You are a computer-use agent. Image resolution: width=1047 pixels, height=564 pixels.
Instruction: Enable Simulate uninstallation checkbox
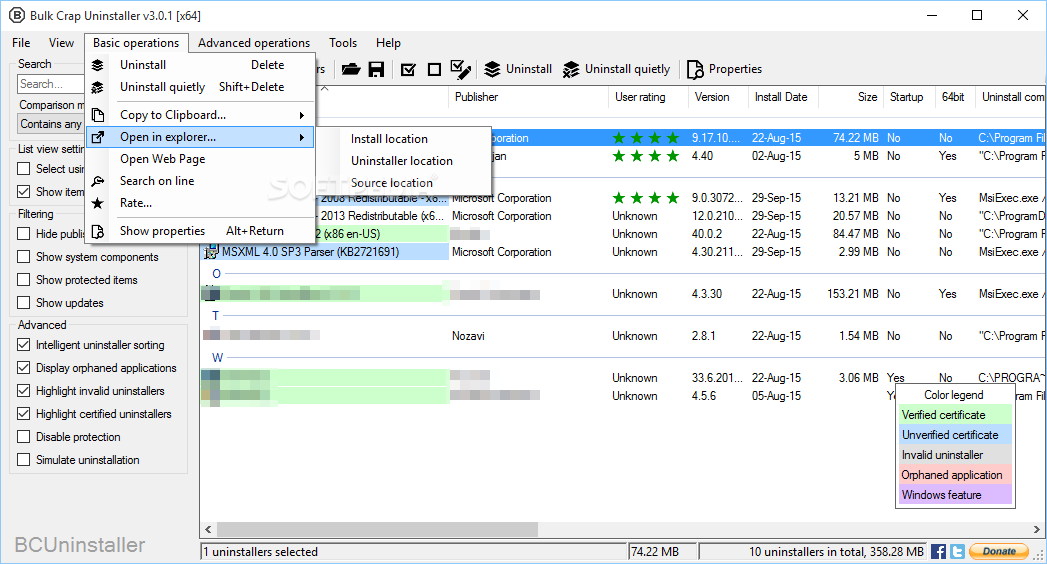[23, 460]
